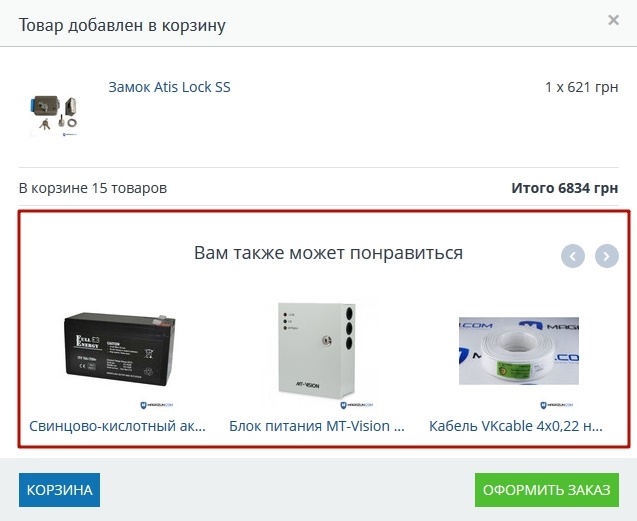Open the Кабель VKcable 4x0,22 link
The height and width of the screenshot is (521, 637).
pyautogui.click(x=516, y=426)
